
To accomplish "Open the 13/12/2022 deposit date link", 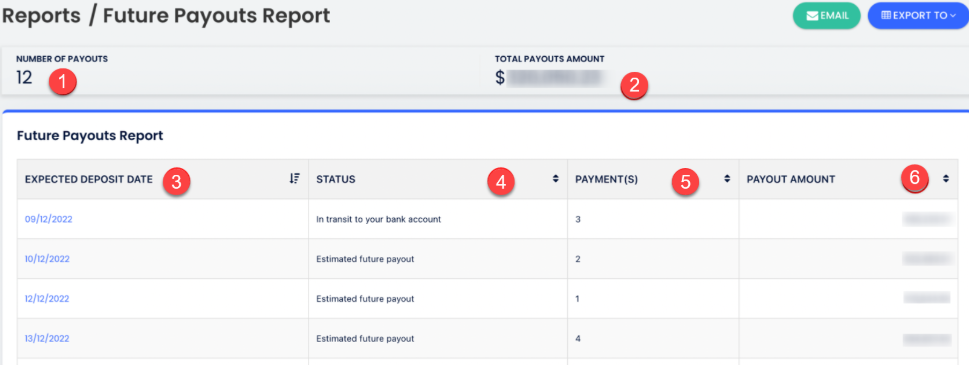I will (x=47, y=338).
